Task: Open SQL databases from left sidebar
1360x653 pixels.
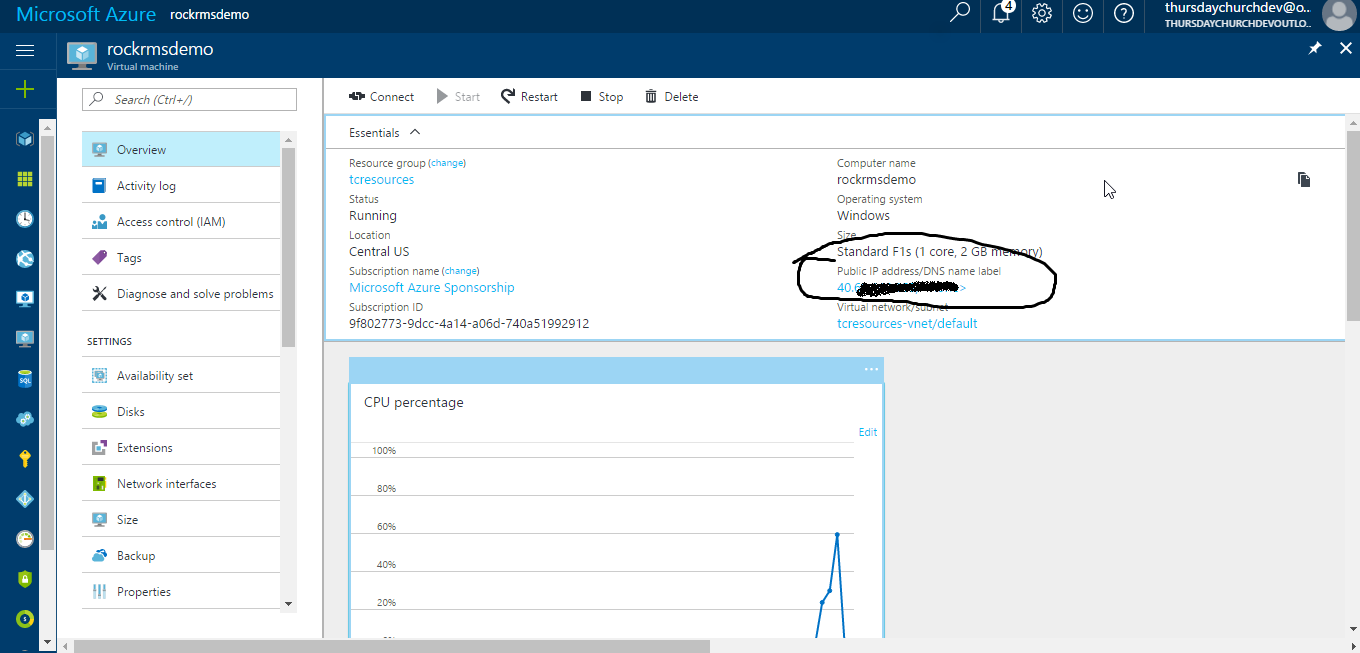Action: pos(25,379)
